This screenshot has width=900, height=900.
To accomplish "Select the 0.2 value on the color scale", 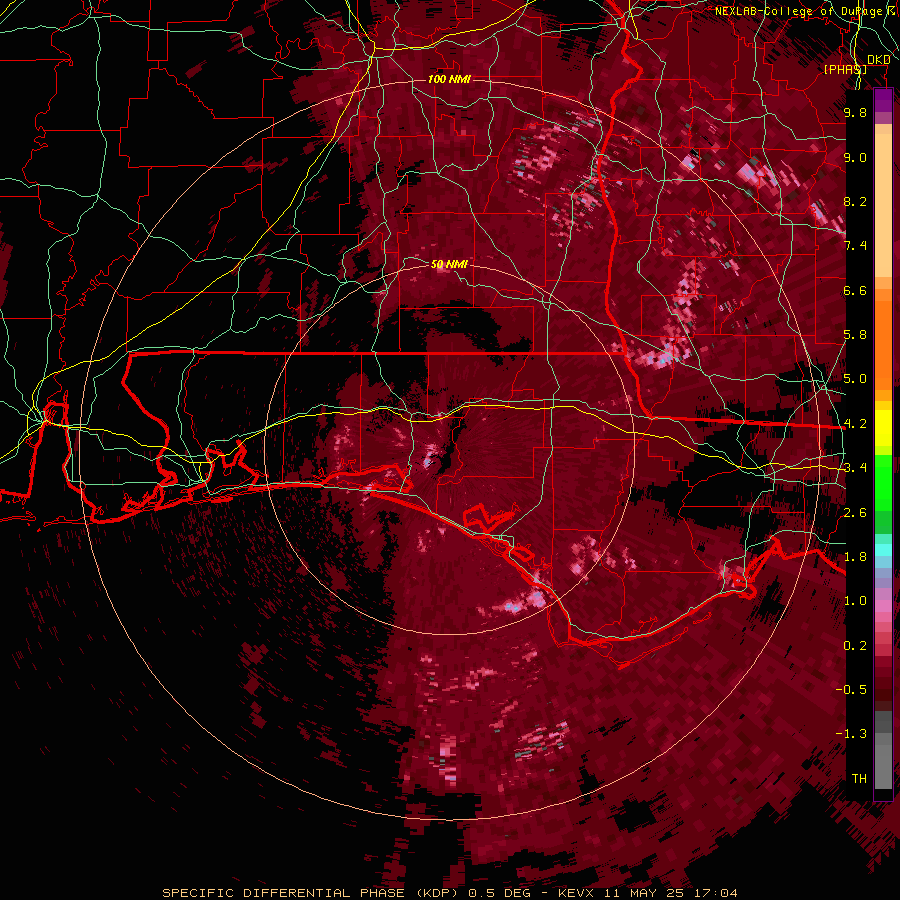I will (855, 645).
